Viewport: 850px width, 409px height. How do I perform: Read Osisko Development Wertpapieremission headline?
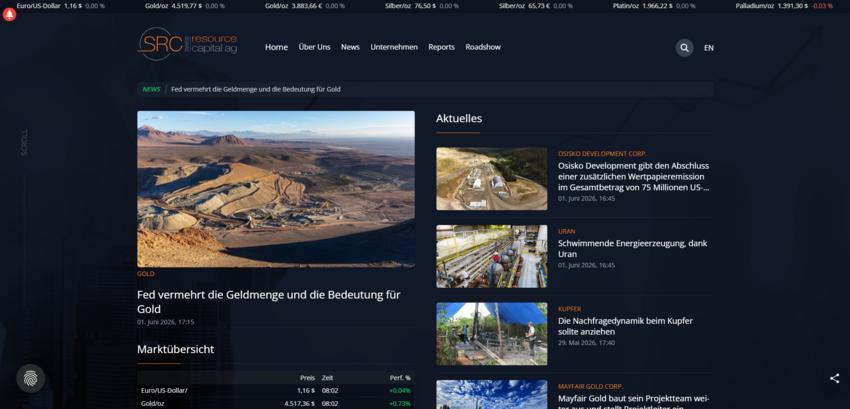click(x=634, y=176)
